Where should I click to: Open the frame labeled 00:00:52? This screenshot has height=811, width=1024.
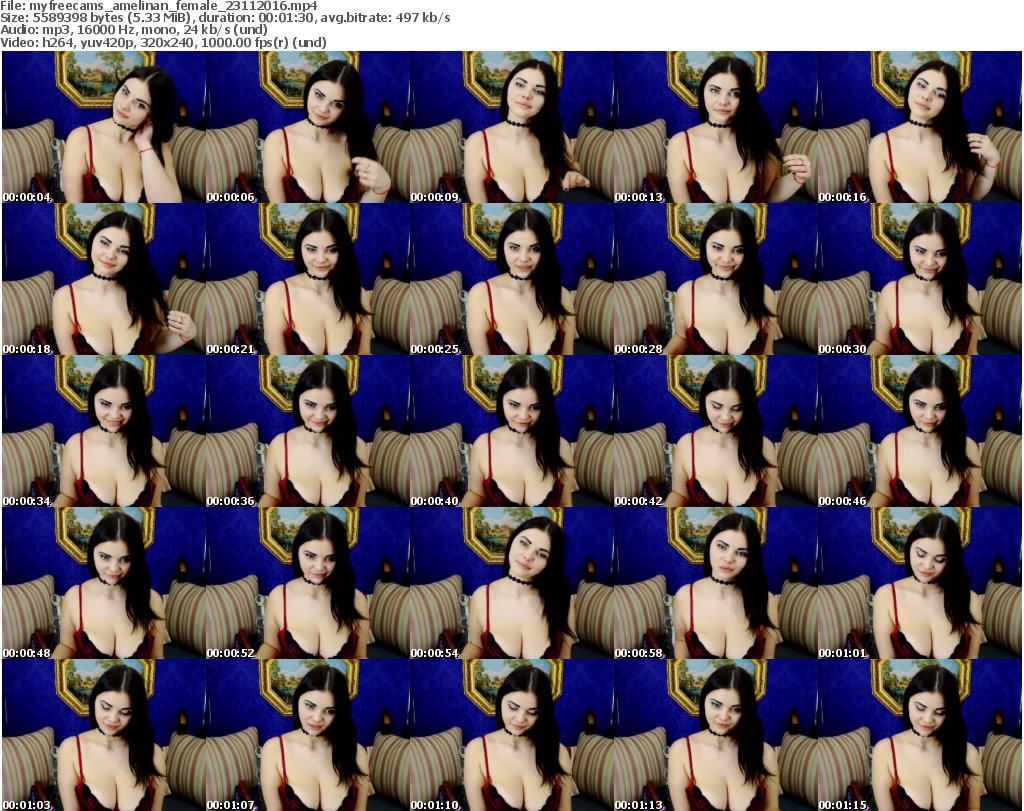coord(308,584)
